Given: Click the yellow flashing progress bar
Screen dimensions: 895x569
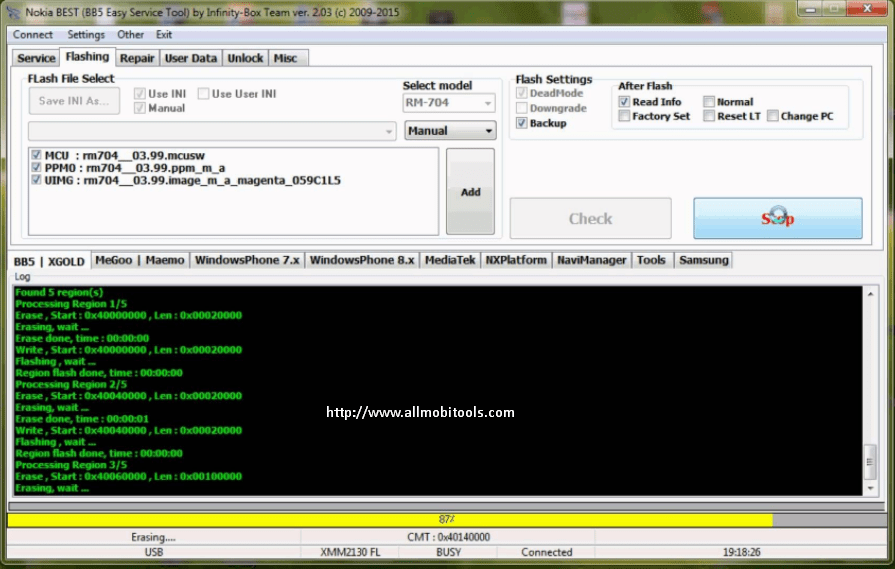Looking at the screenshot, I should tap(389, 520).
